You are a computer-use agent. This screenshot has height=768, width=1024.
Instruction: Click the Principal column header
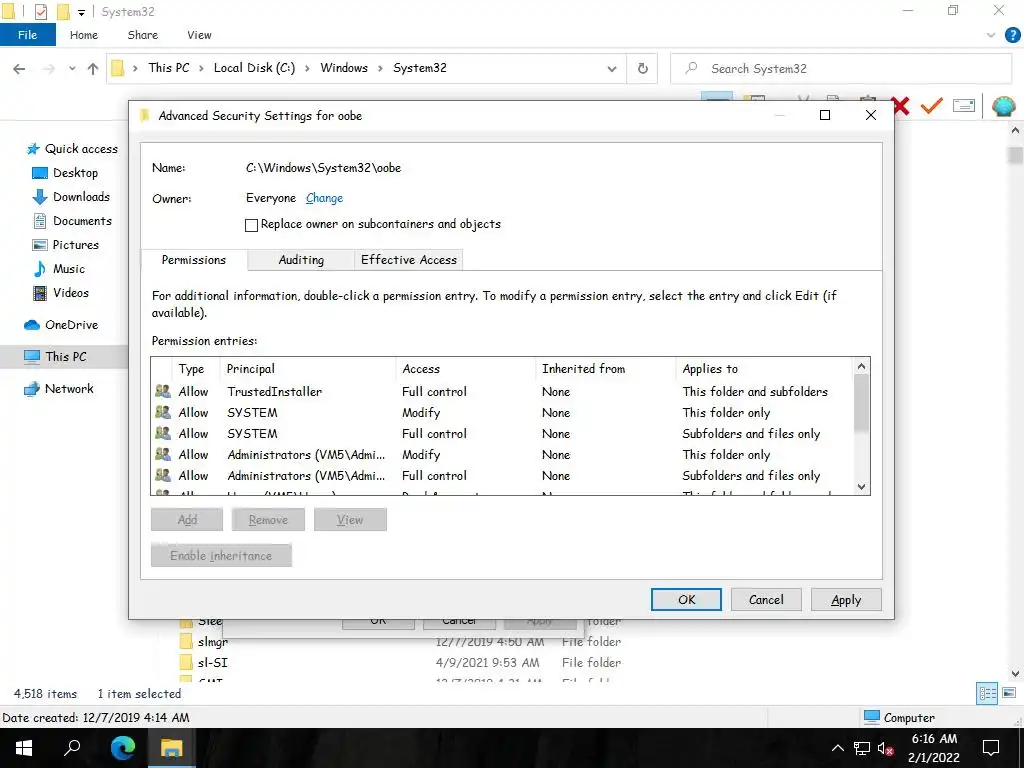308,369
